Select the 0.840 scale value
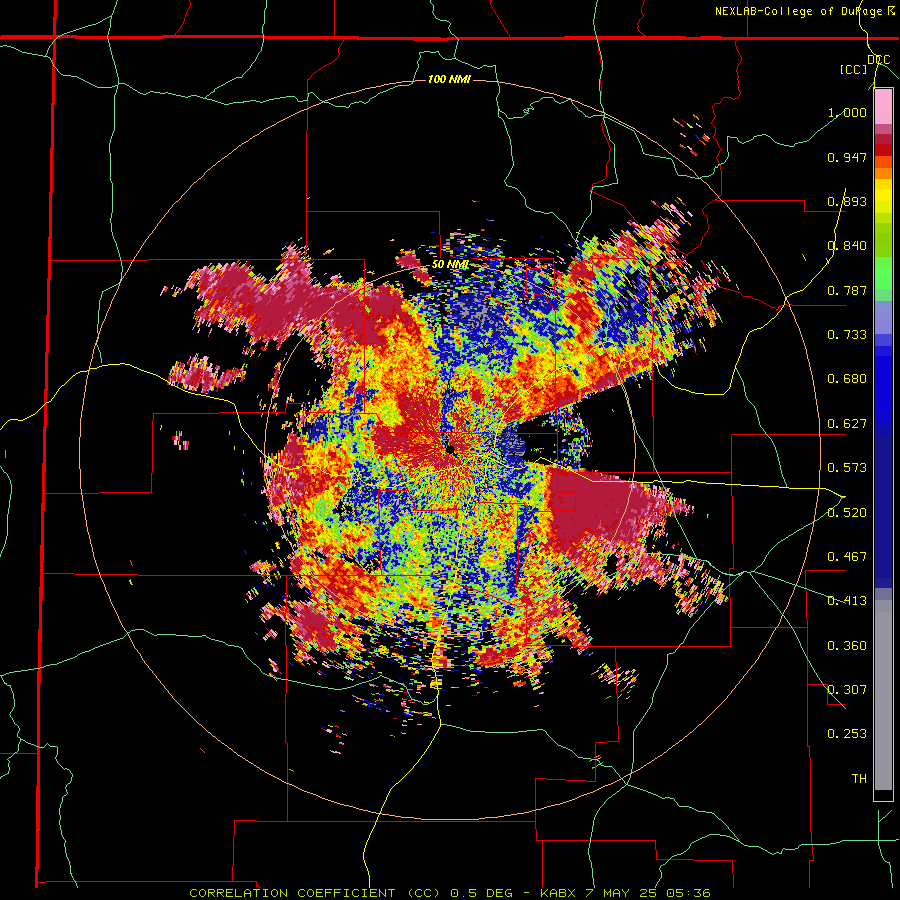 [x=847, y=246]
